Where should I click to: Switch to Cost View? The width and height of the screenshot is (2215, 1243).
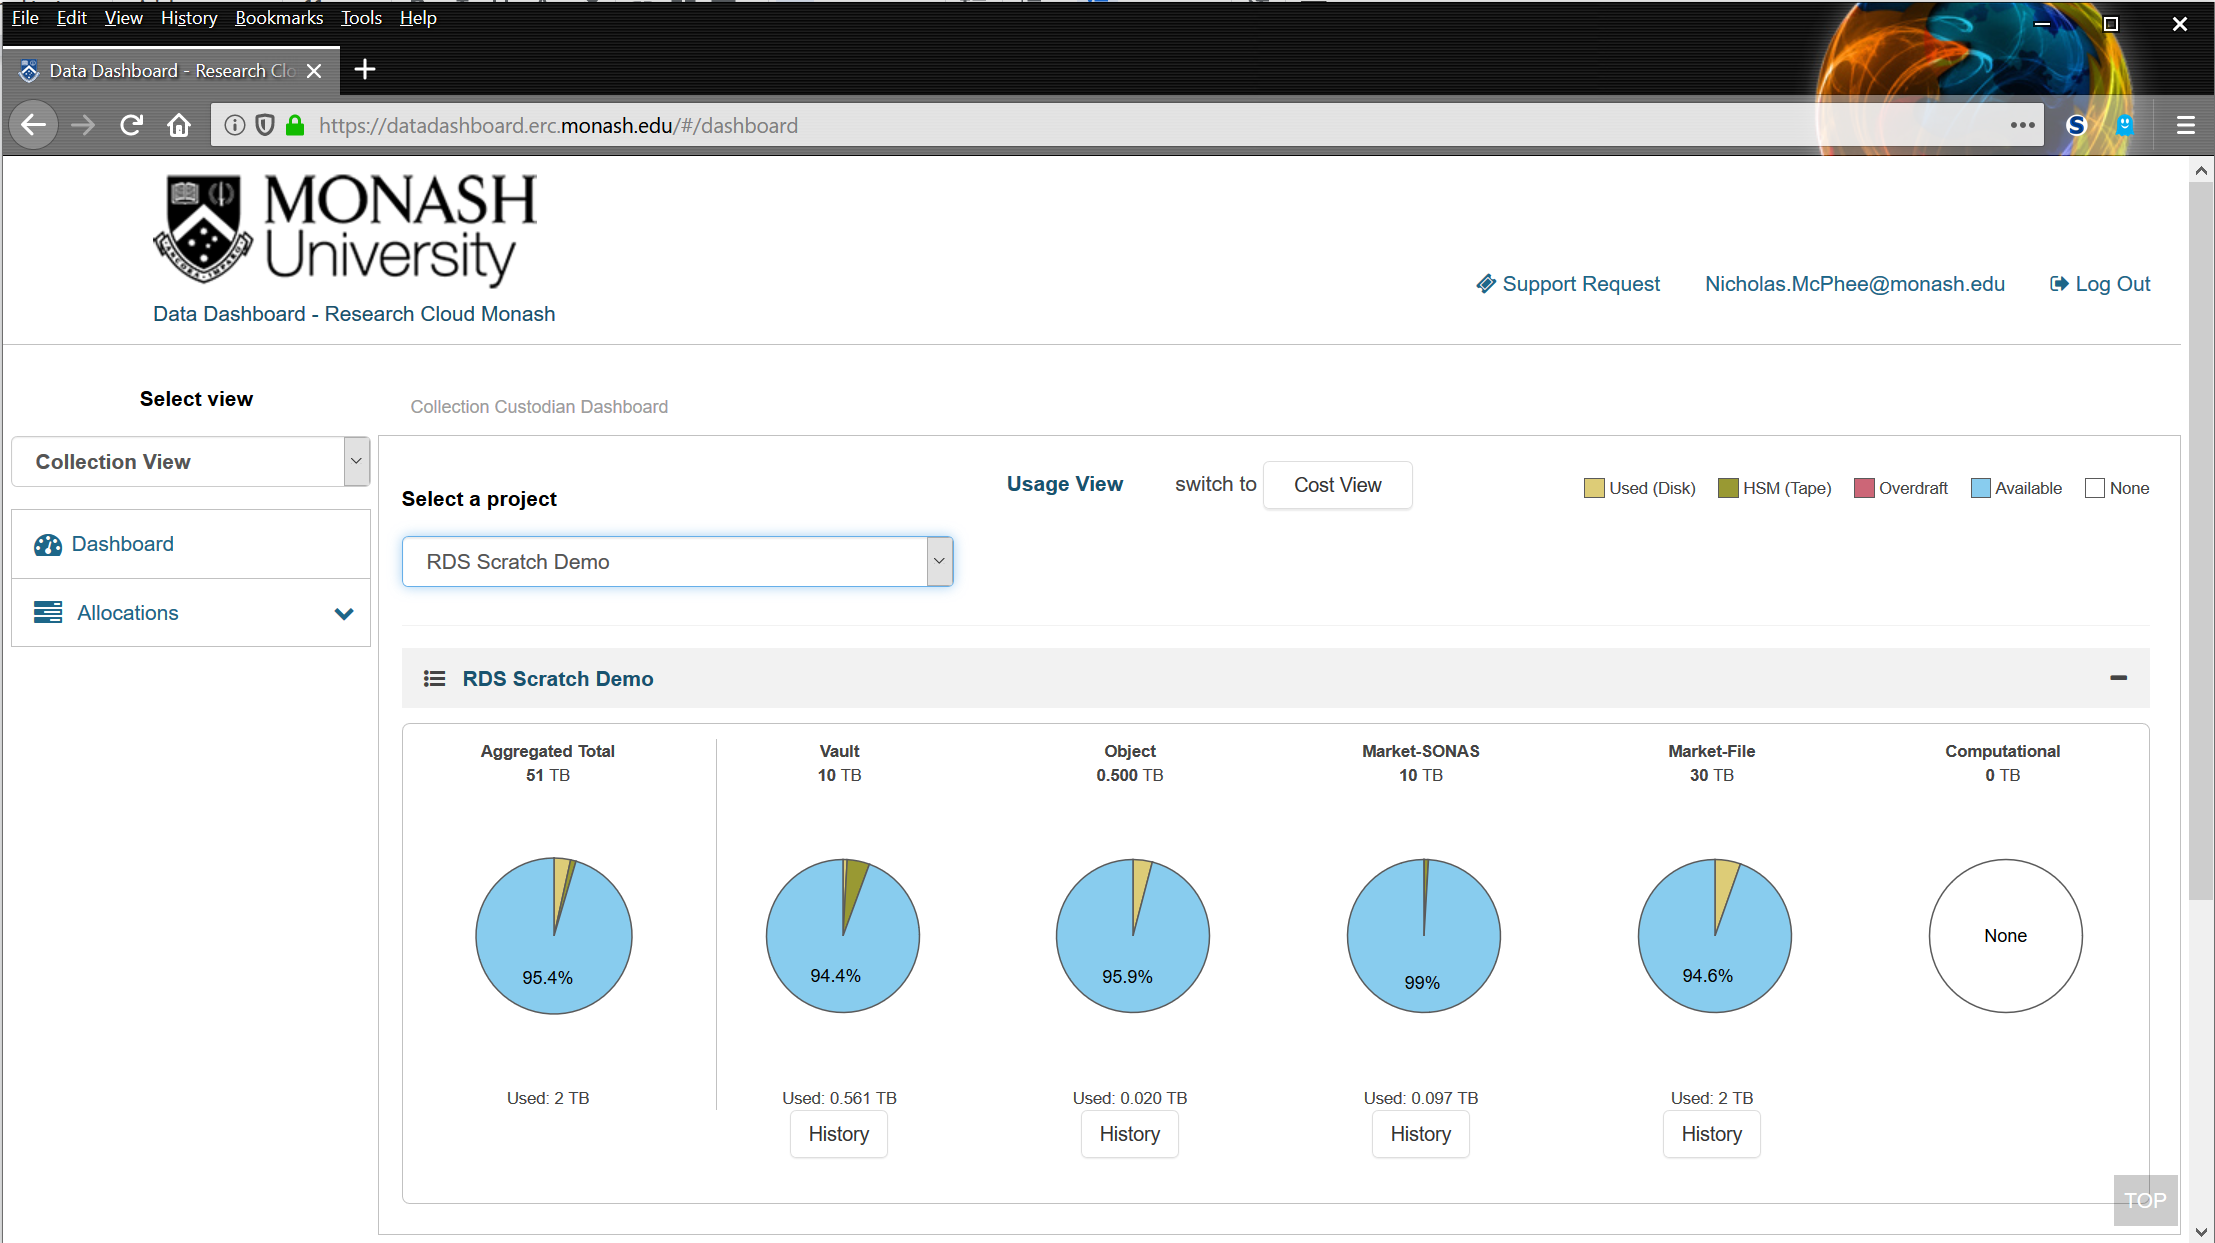tap(1337, 485)
